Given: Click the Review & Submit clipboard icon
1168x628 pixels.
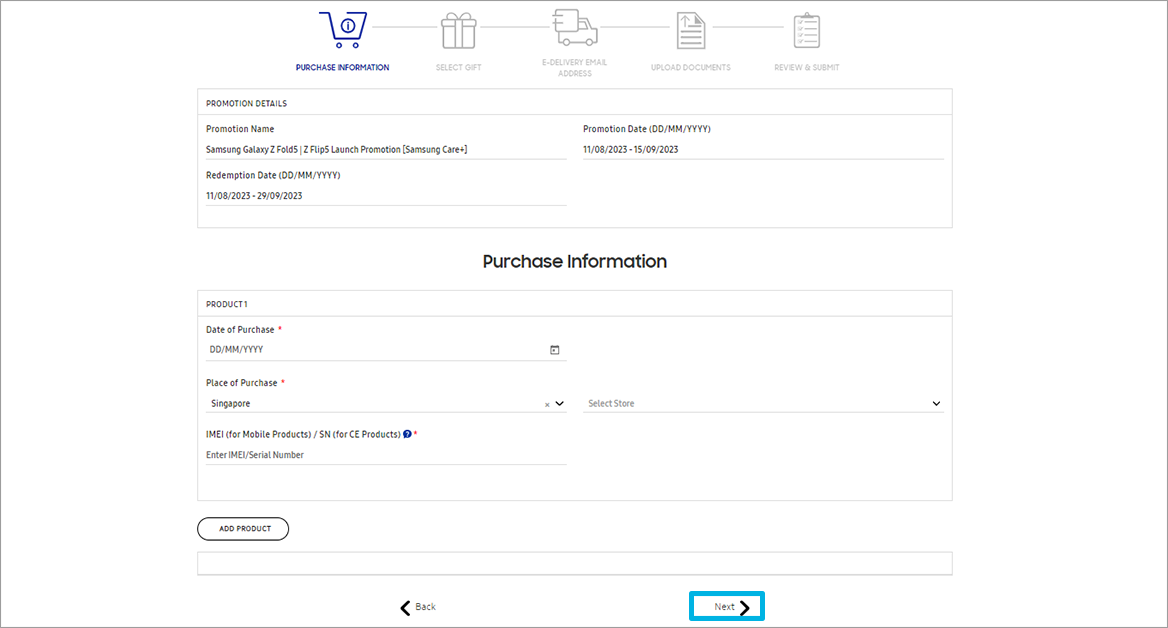Looking at the screenshot, I should point(806,28).
